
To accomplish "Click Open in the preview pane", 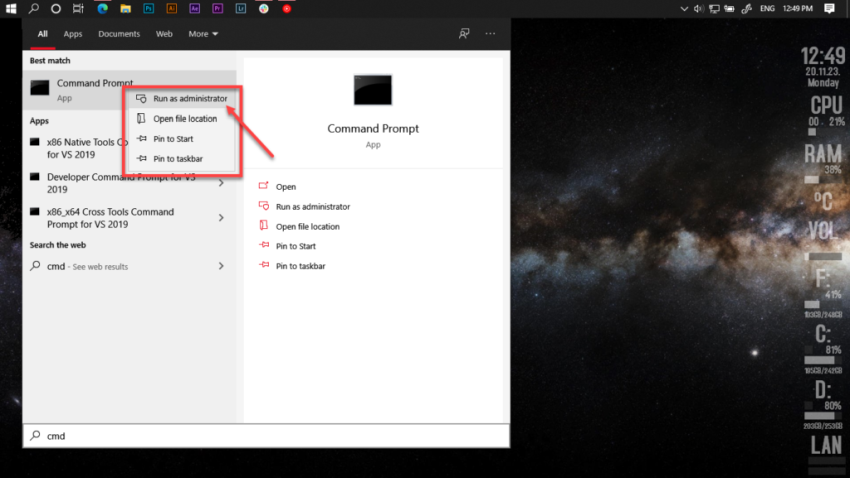I will pos(286,186).
